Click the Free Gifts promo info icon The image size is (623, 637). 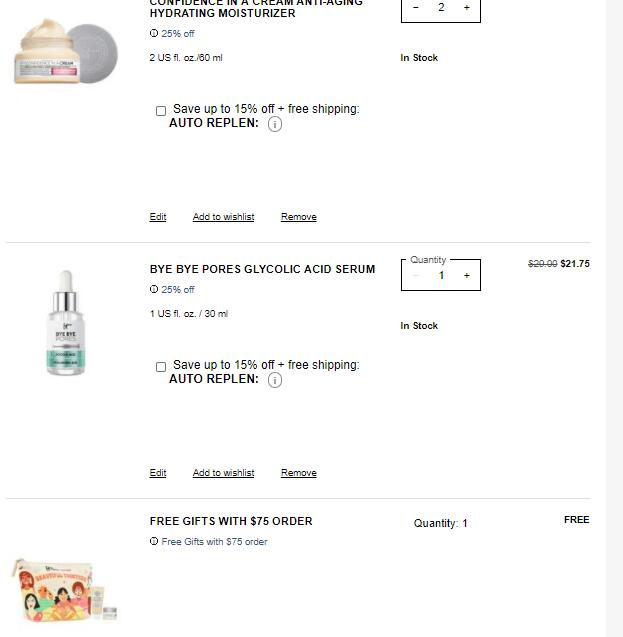154,541
